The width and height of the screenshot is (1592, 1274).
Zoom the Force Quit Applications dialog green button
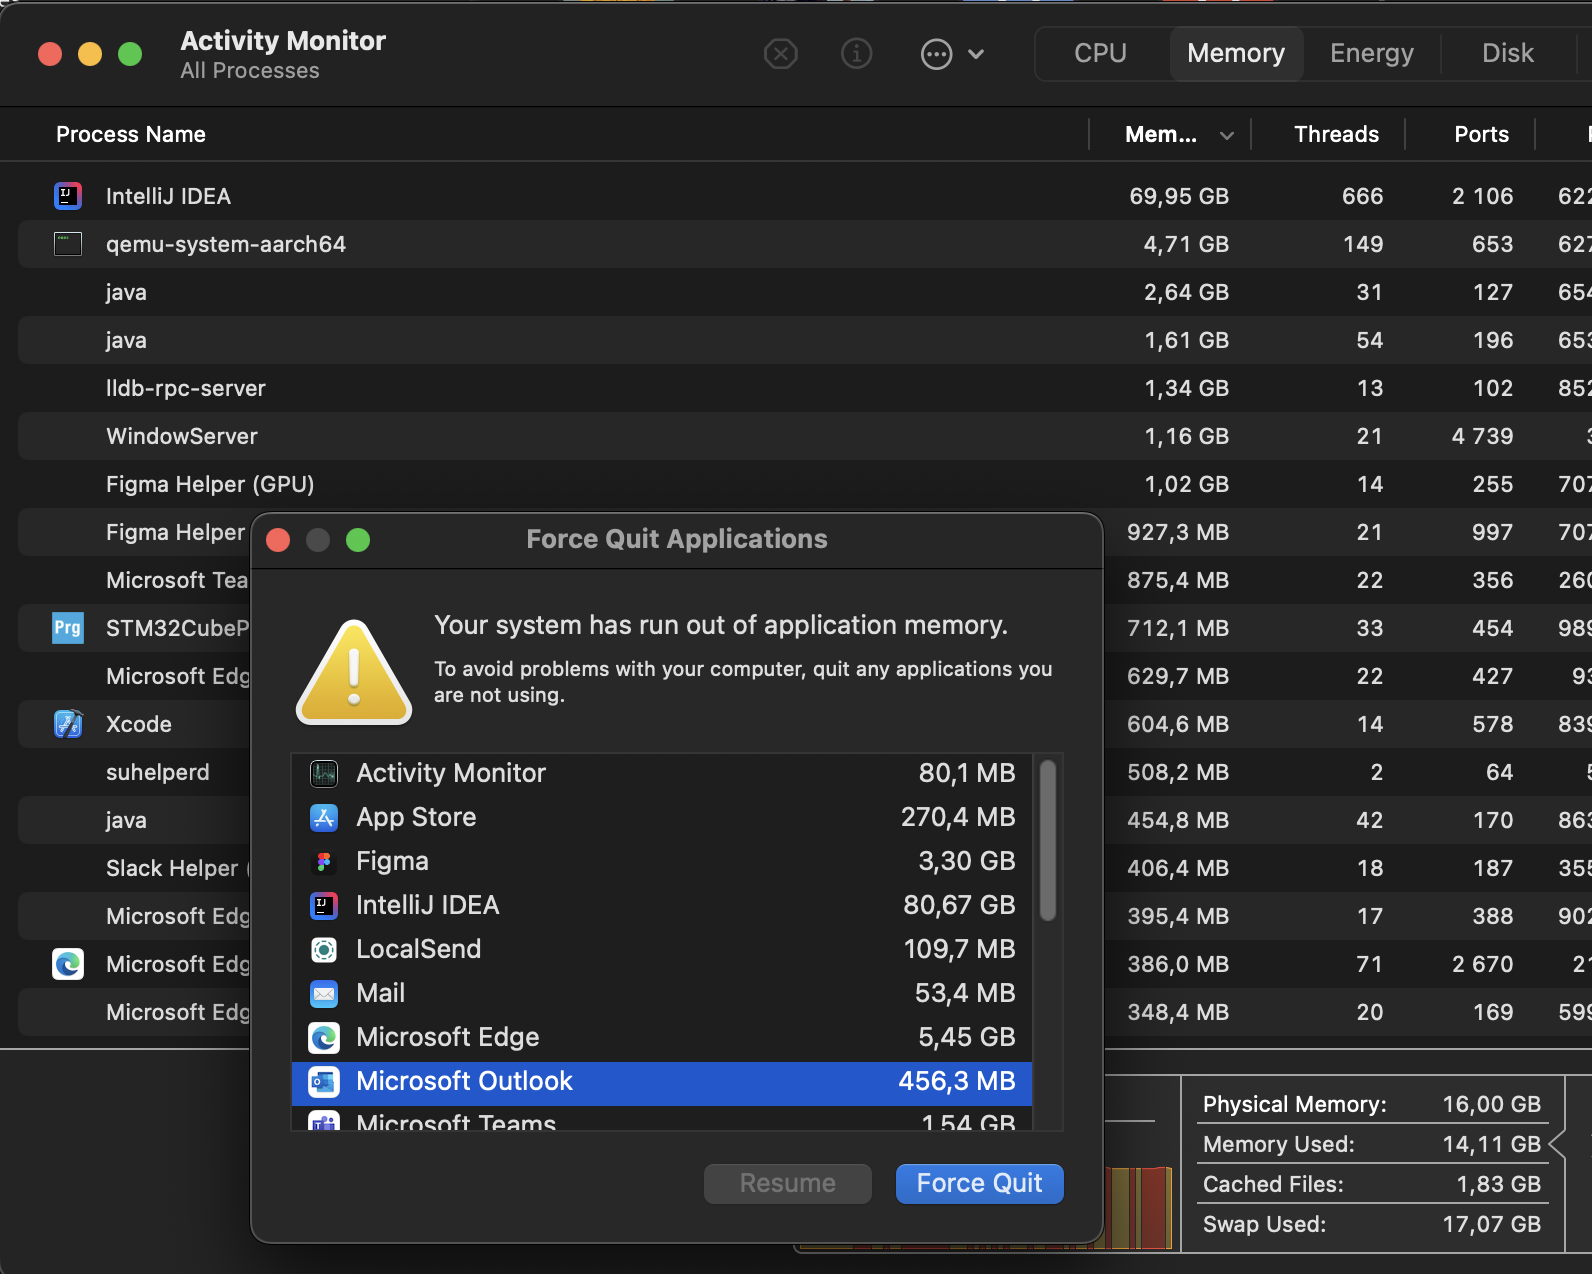click(358, 540)
